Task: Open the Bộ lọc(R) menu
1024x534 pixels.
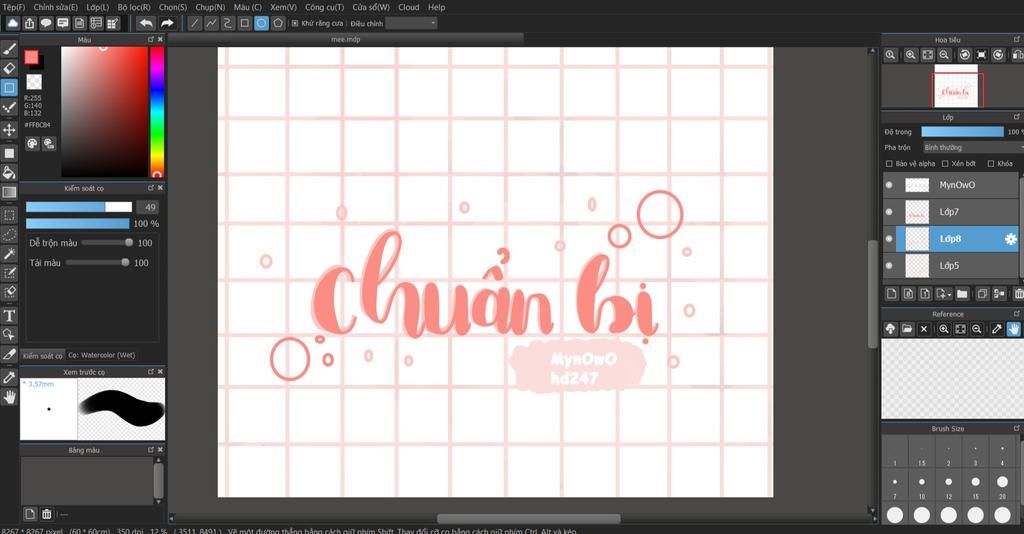Action: click(134, 7)
